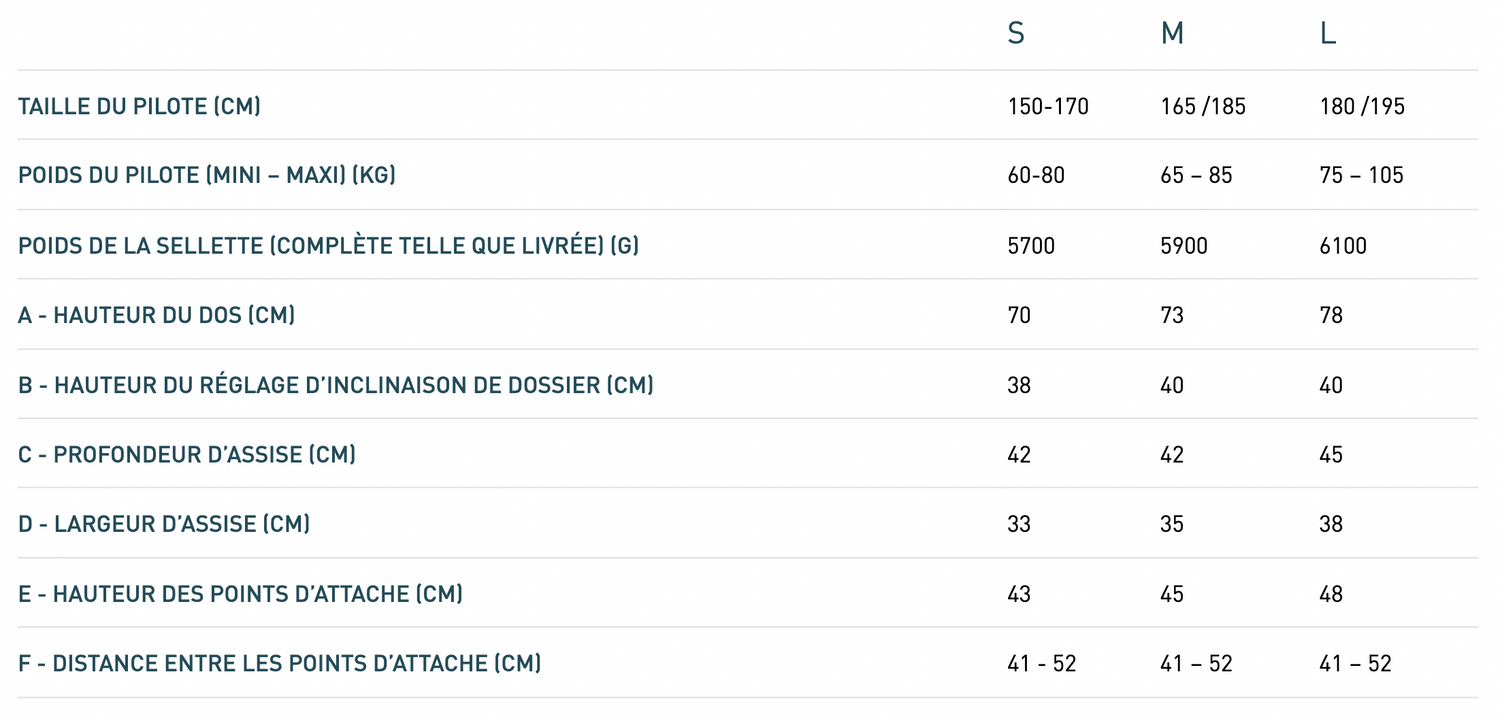Select the 5700 harness weight cell
1500x721 pixels.
pos(1031,245)
